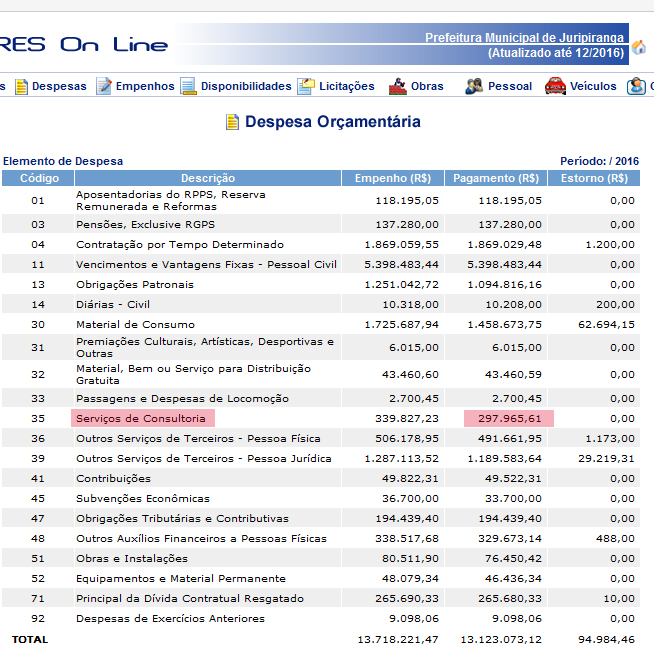Click the Disponibilidades sheet icon
Viewport: 654px width, 652px height.
tap(188, 86)
